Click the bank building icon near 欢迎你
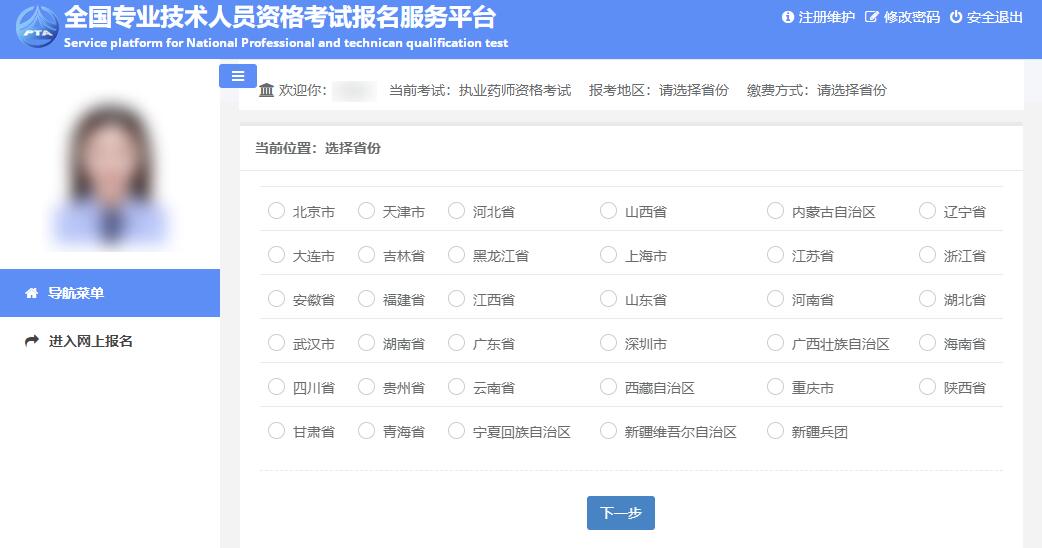 [266, 90]
